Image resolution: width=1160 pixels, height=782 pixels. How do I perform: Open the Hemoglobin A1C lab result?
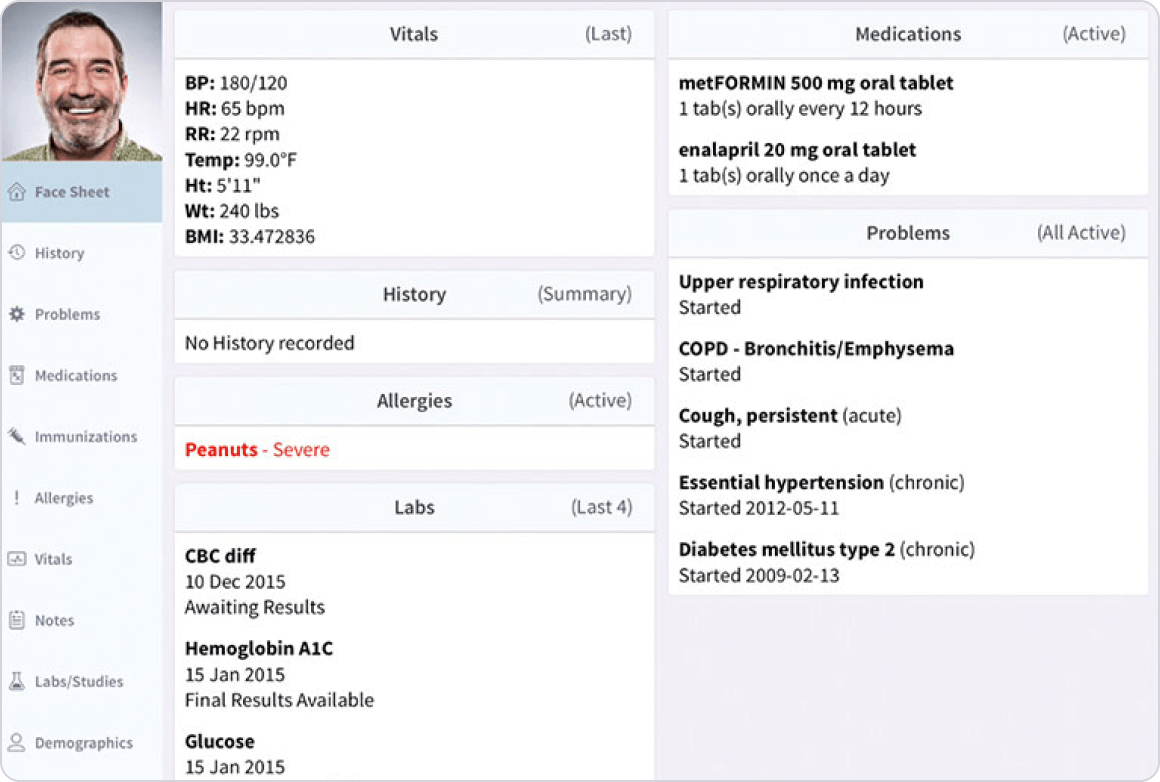[259, 649]
